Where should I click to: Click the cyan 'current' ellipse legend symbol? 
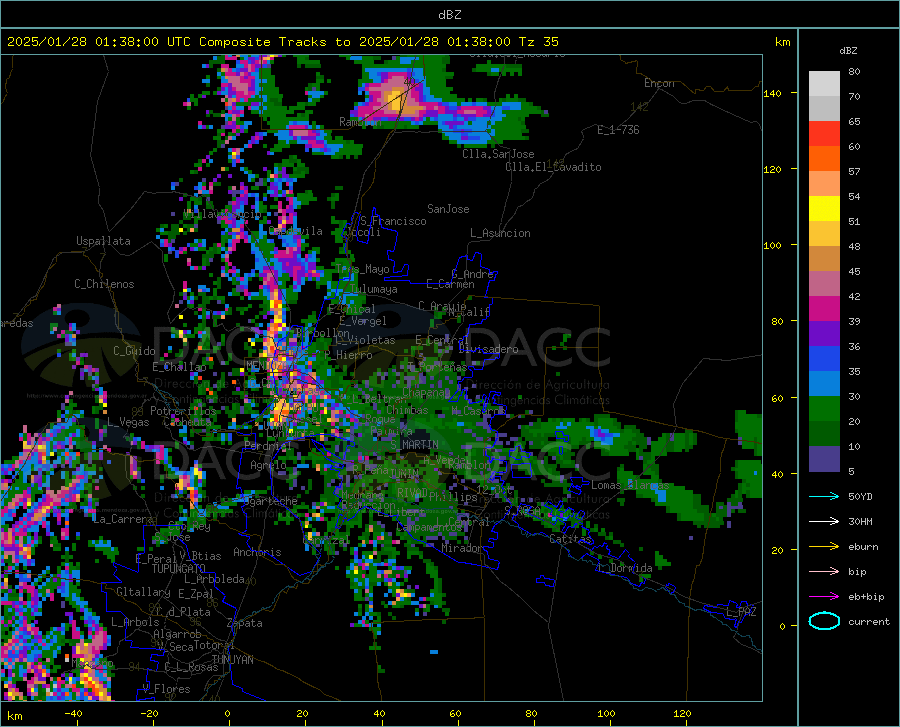coord(824,621)
